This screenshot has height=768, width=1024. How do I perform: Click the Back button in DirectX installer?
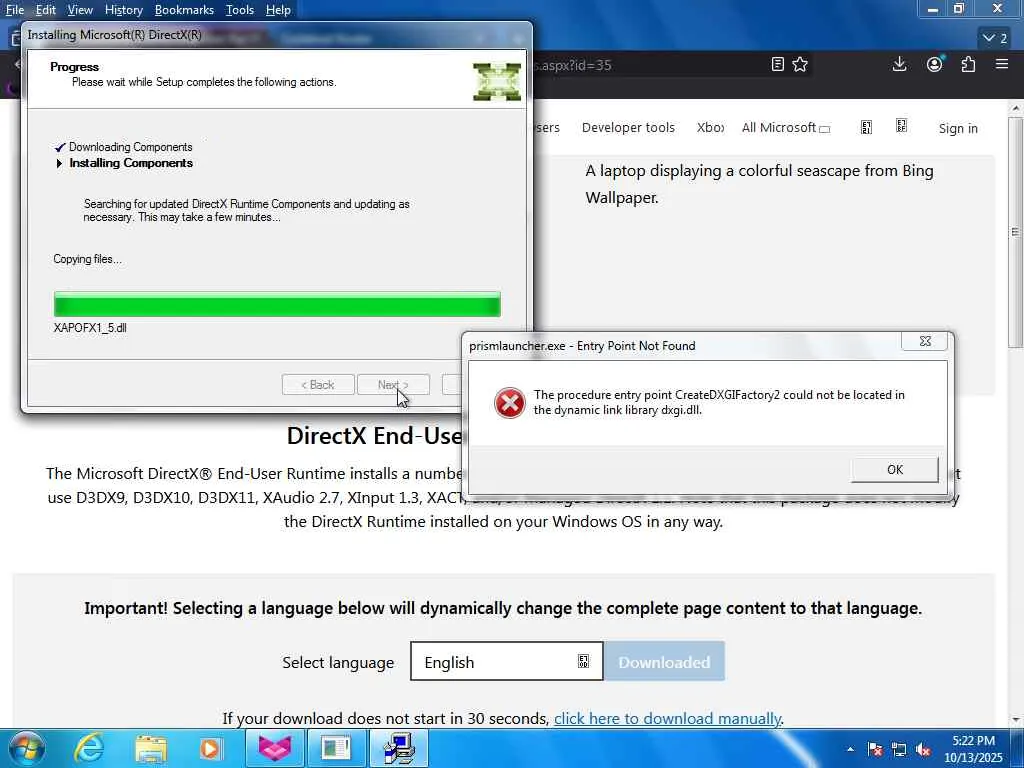pos(318,385)
